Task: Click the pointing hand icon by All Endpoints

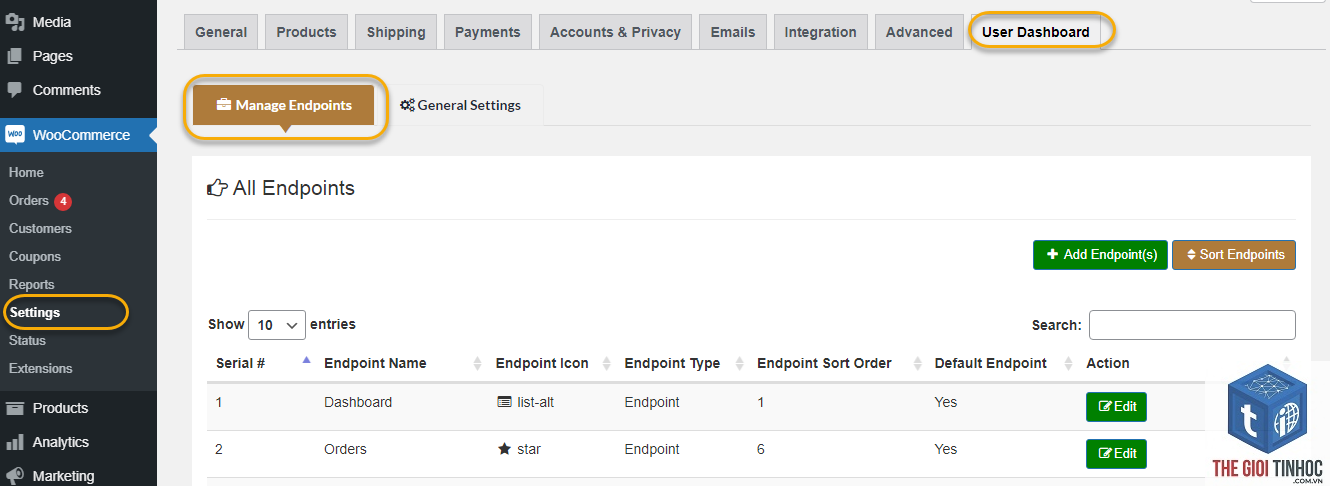Action: [217, 188]
